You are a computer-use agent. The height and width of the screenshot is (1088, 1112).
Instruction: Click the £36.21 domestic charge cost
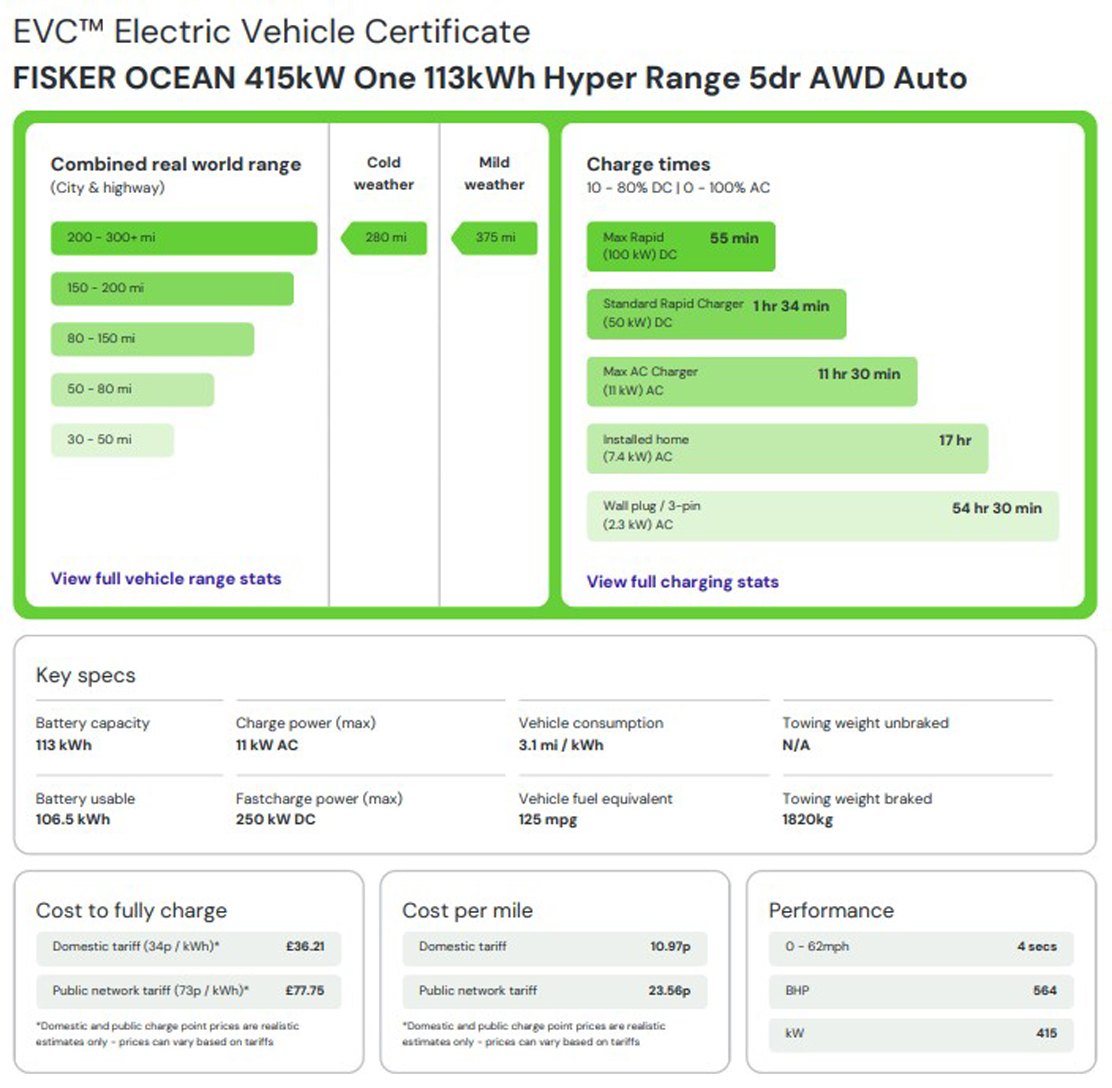[305, 947]
